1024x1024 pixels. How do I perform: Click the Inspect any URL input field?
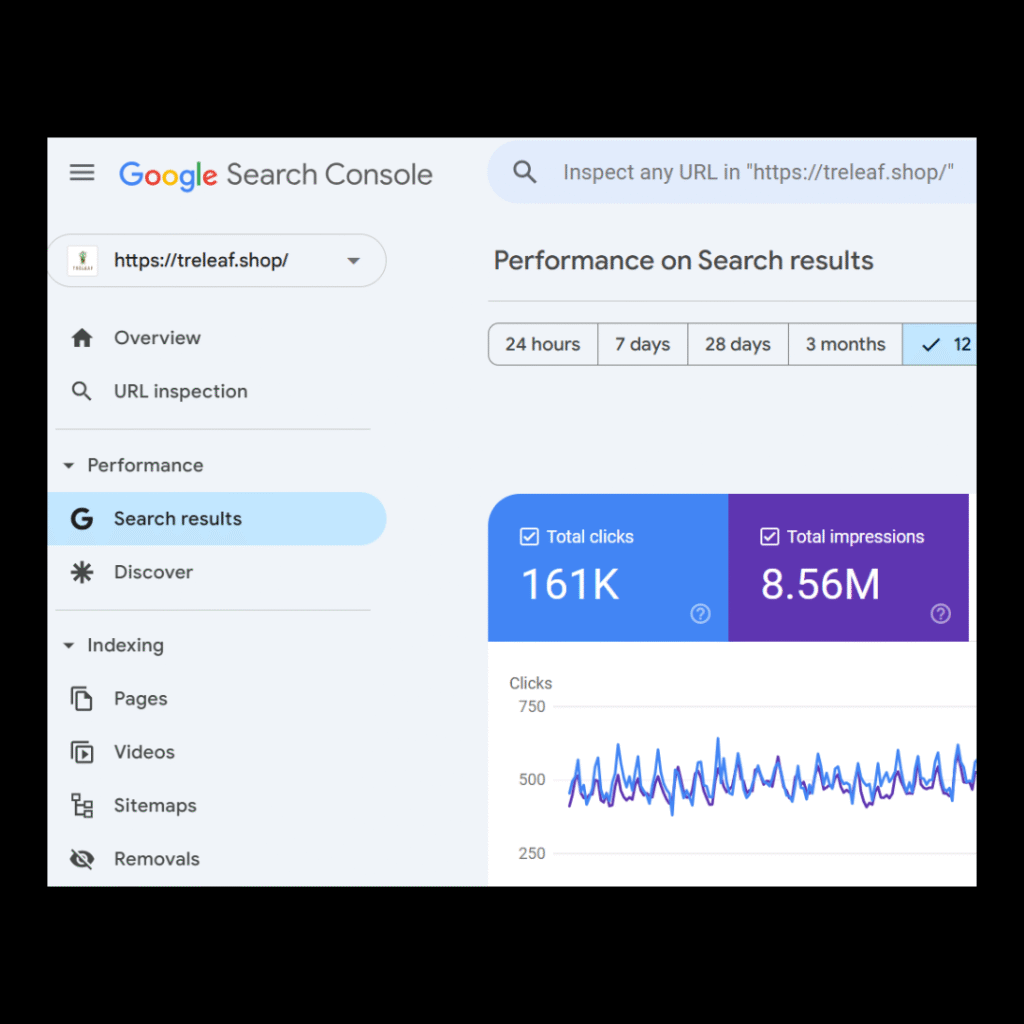[x=757, y=172]
